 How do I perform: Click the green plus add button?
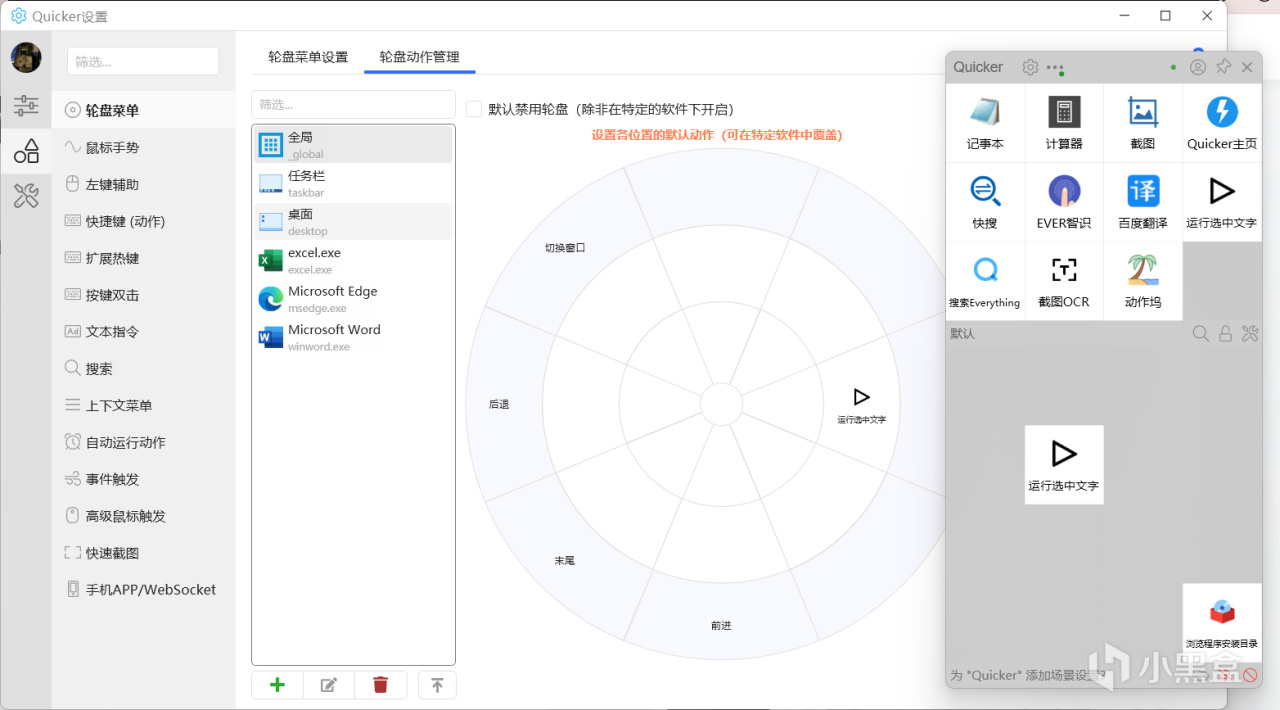[x=278, y=685]
